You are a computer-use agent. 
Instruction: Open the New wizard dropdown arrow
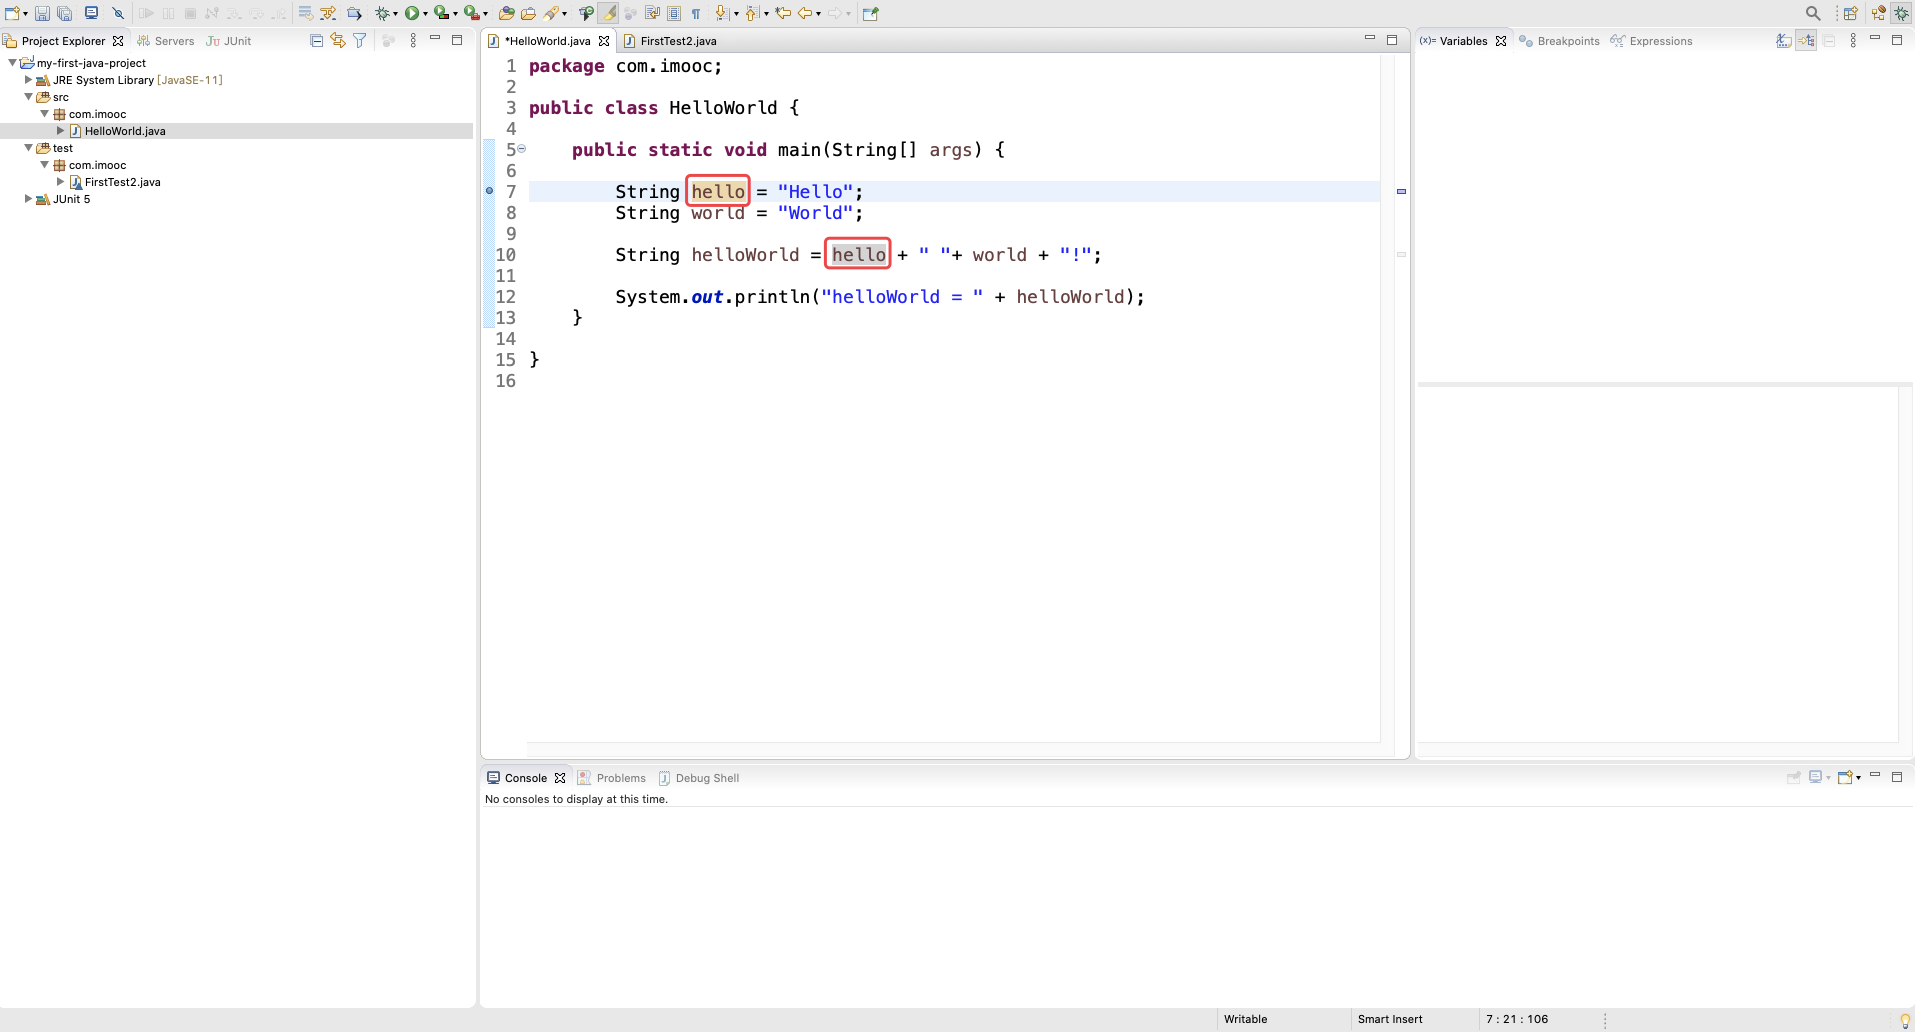pyautogui.click(x=25, y=14)
